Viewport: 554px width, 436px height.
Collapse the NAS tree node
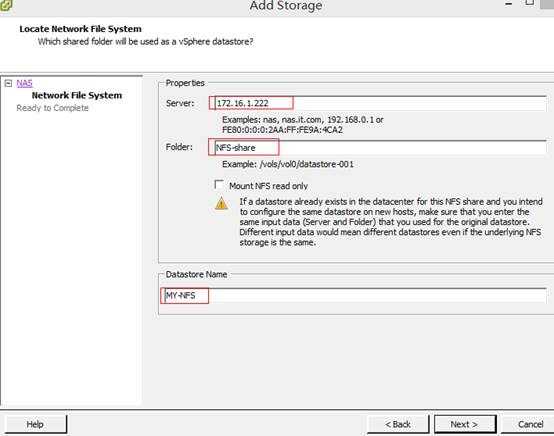(x=8, y=83)
